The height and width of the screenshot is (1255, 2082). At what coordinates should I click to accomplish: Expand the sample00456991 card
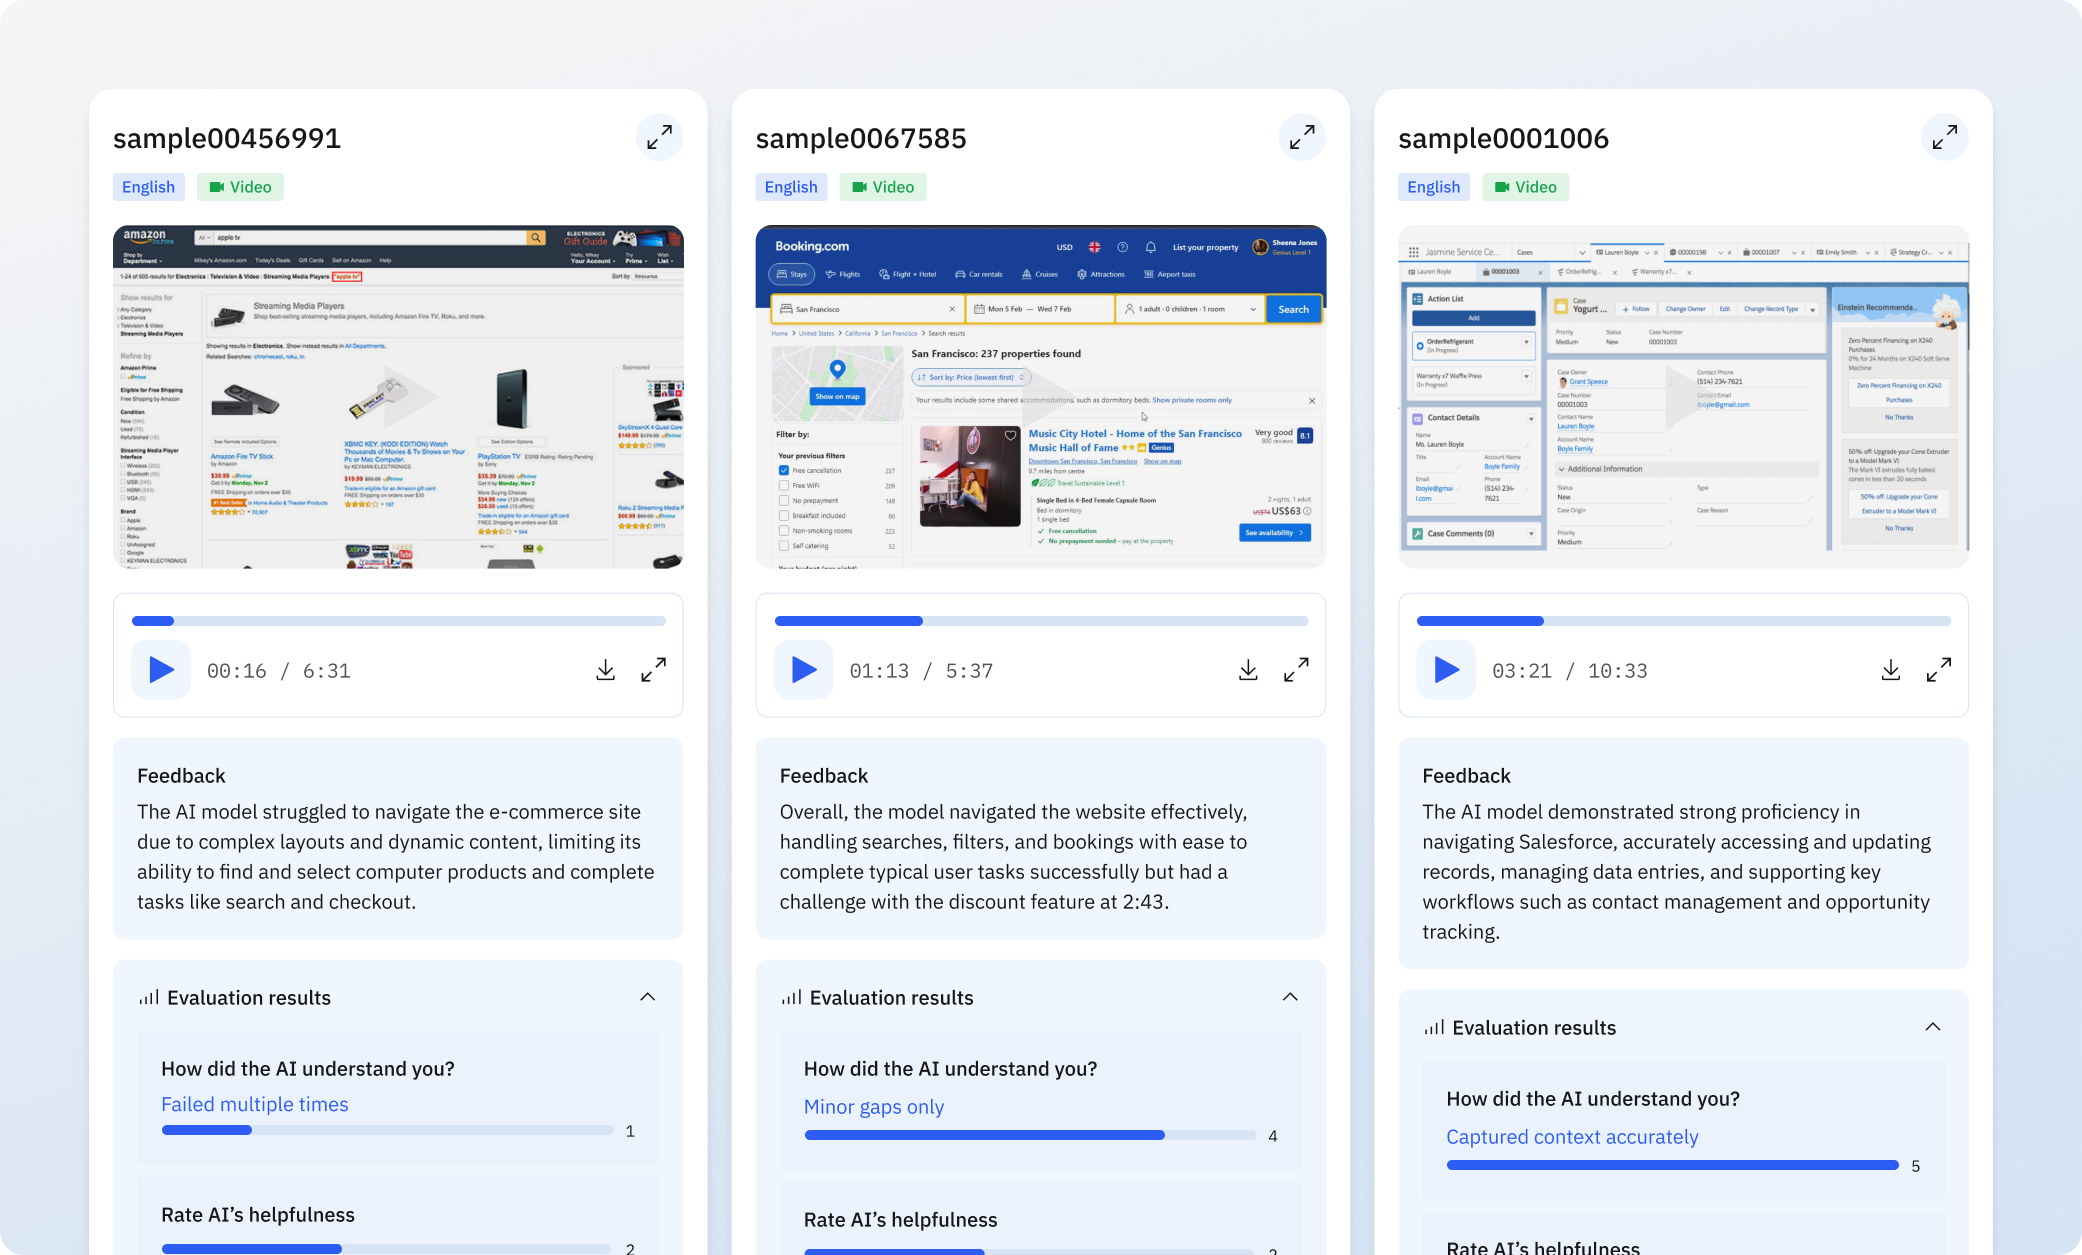pyautogui.click(x=659, y=138)
